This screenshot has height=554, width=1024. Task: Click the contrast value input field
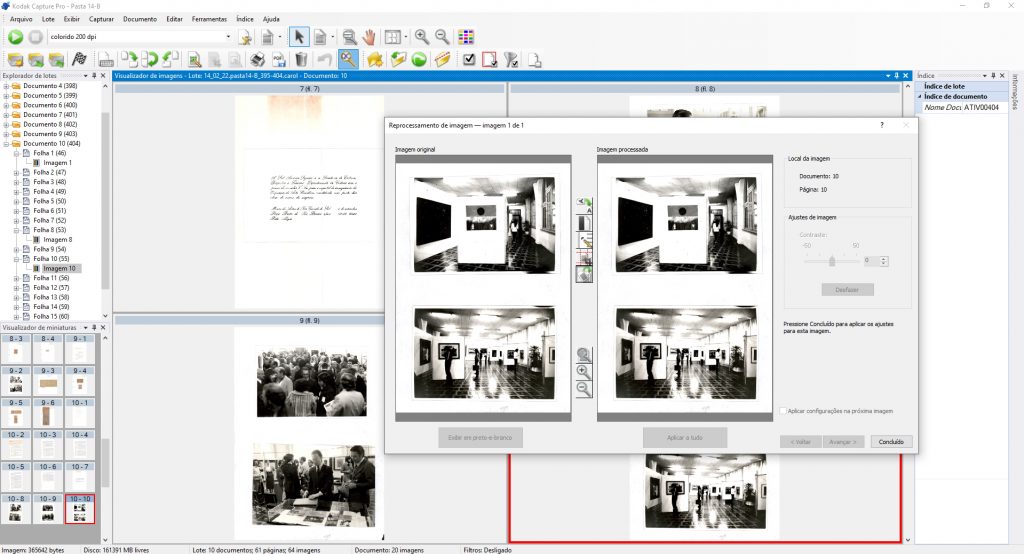(871, 261)
